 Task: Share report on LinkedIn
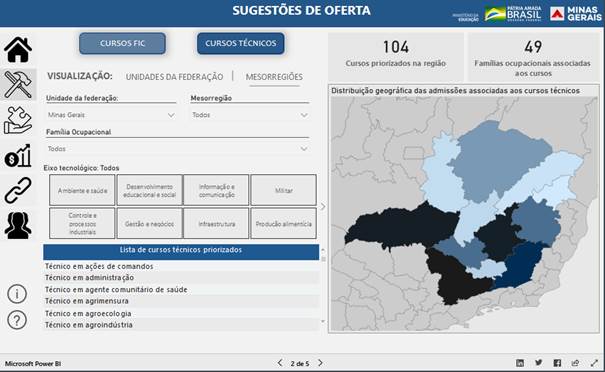520,363
